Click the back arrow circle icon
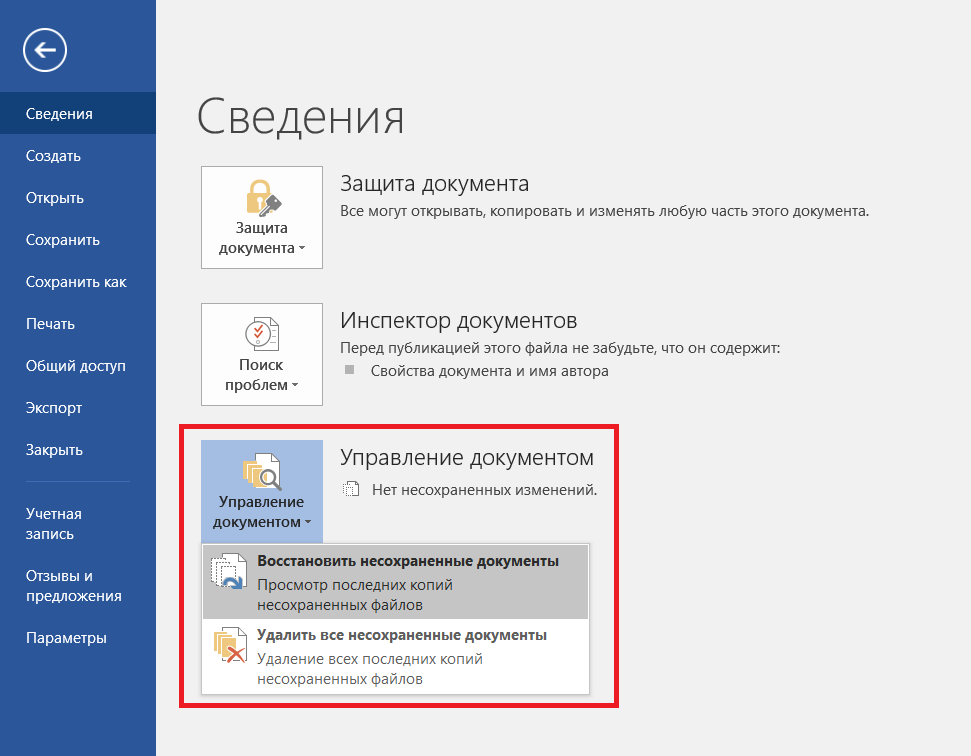Image resolution: width=971 pixels, height=756 pixels. [x=45, y=50]
